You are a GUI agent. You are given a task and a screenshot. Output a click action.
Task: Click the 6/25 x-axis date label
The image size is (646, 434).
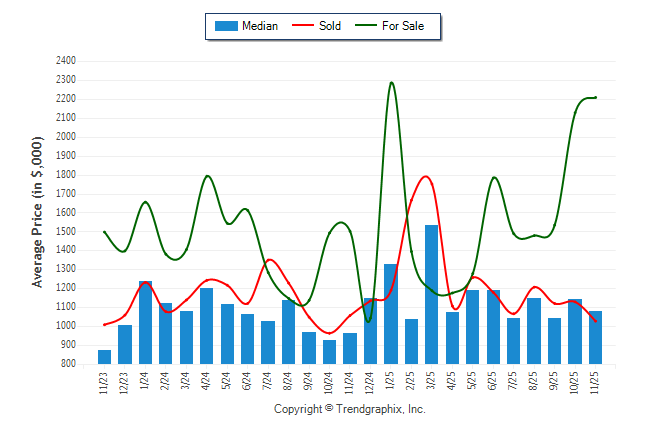(x=493, y=384)
